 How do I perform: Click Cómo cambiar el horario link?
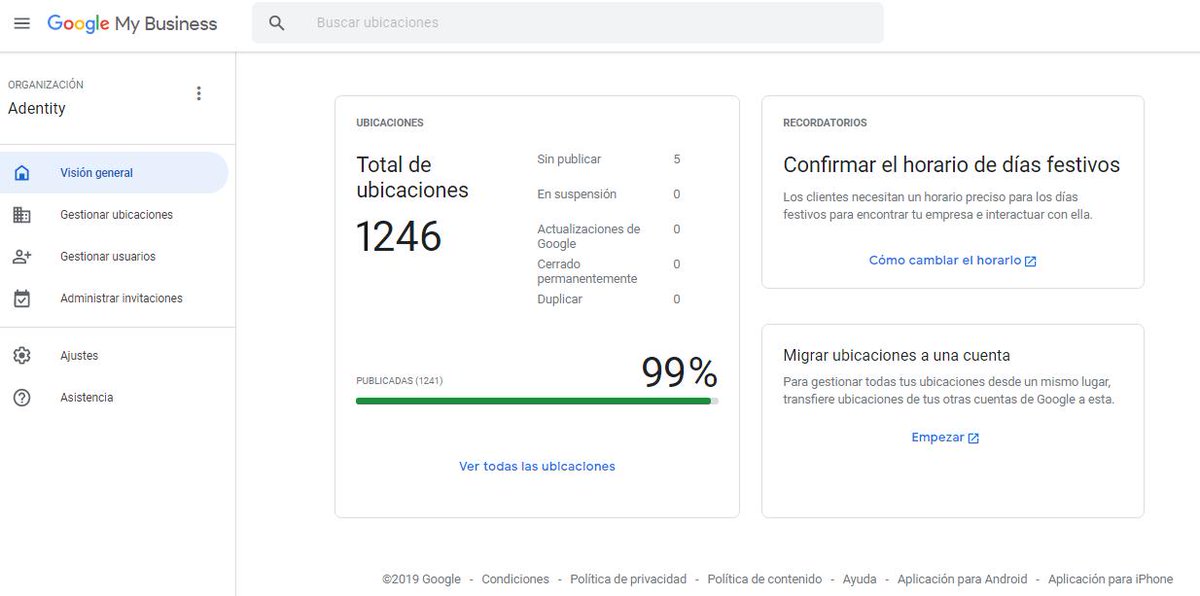(x=945, y=260)
